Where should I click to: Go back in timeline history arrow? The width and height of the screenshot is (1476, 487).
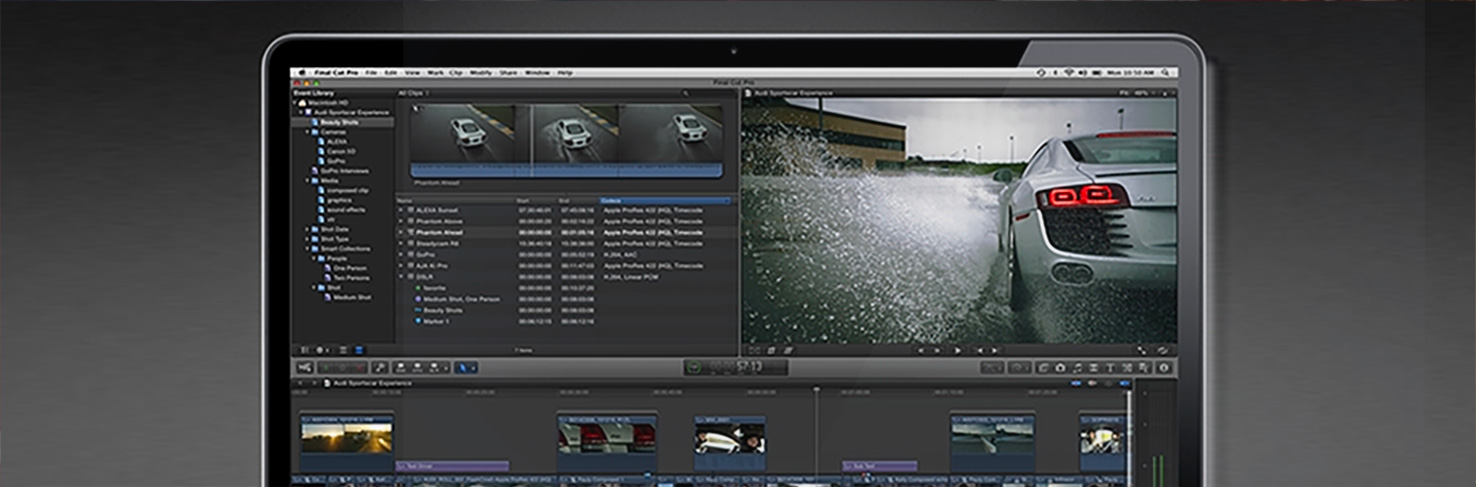(x=300, y=383)
